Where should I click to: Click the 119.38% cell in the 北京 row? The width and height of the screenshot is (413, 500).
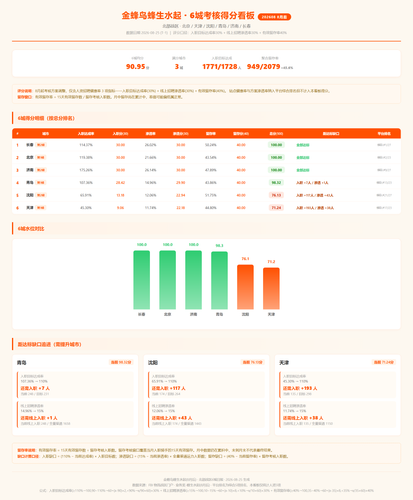(x=86, y=157)
